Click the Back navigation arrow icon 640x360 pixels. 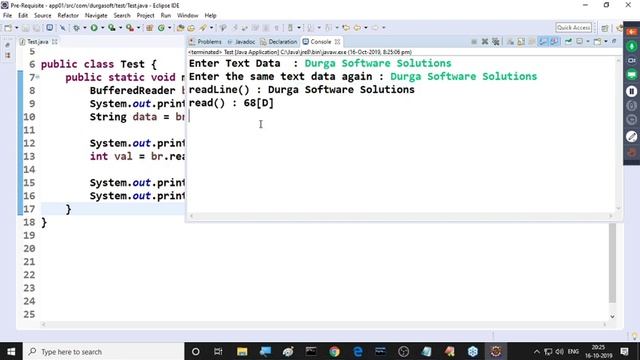click(x=357, y=28)
